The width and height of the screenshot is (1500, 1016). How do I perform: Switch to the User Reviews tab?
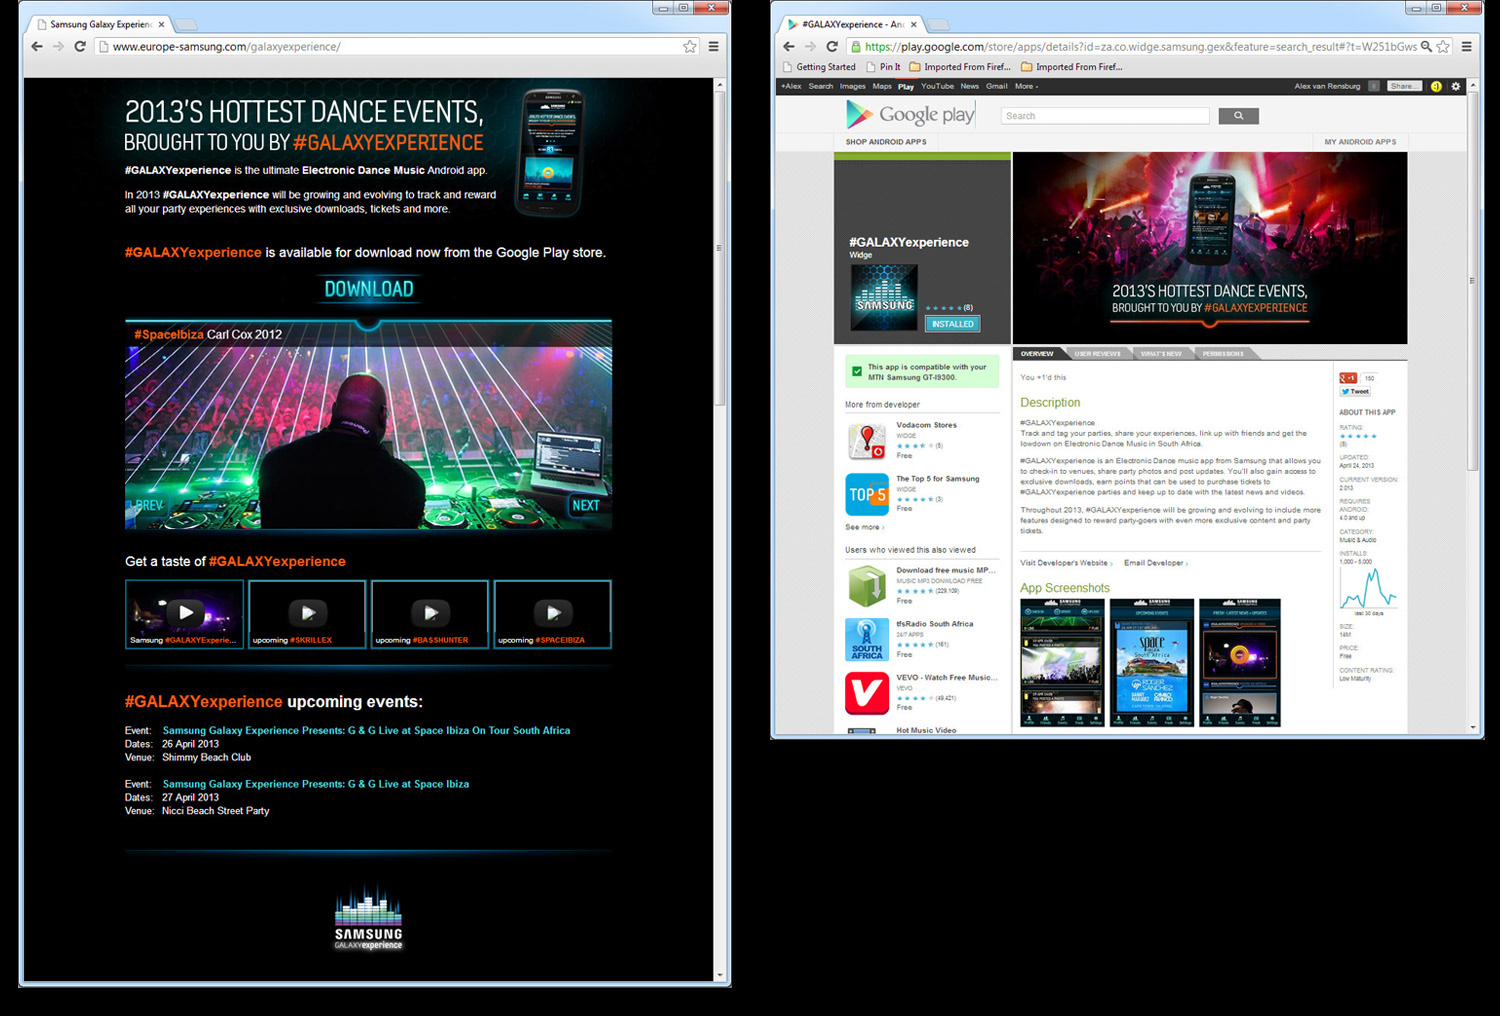point(1097,353)
